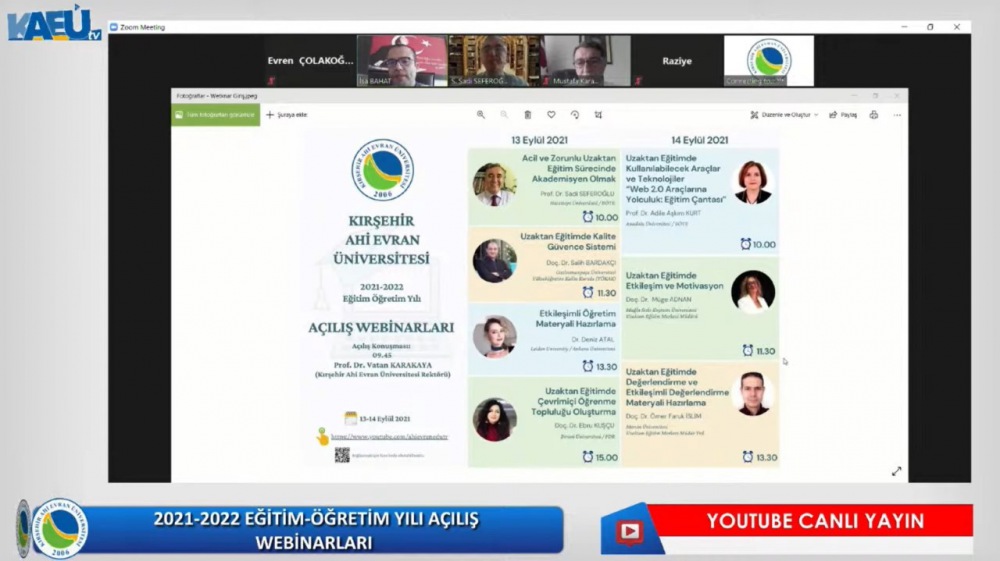Screen dimensions: 1000x561
Task: Click the Kırşehir Ahi Evran University poster logo
Action: [x=382, y=170]
